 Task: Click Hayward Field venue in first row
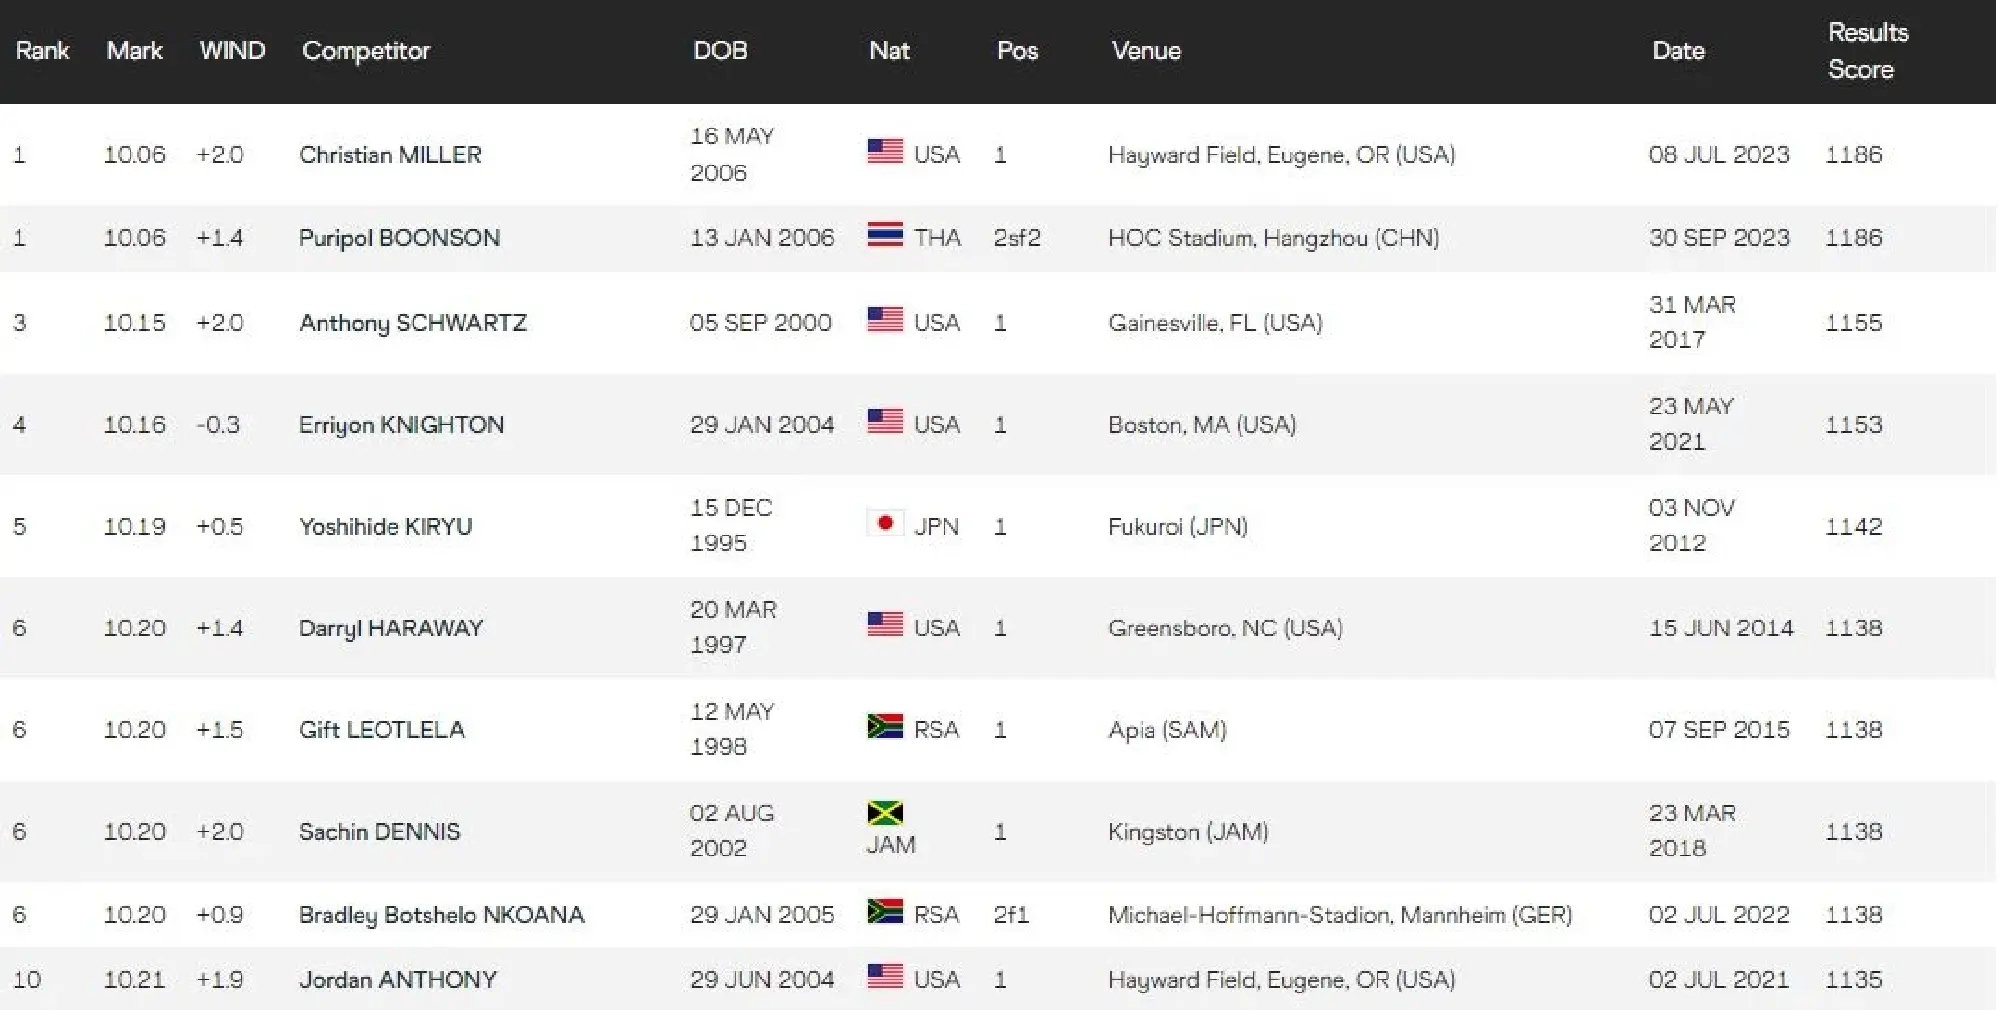pos(1281,155)
